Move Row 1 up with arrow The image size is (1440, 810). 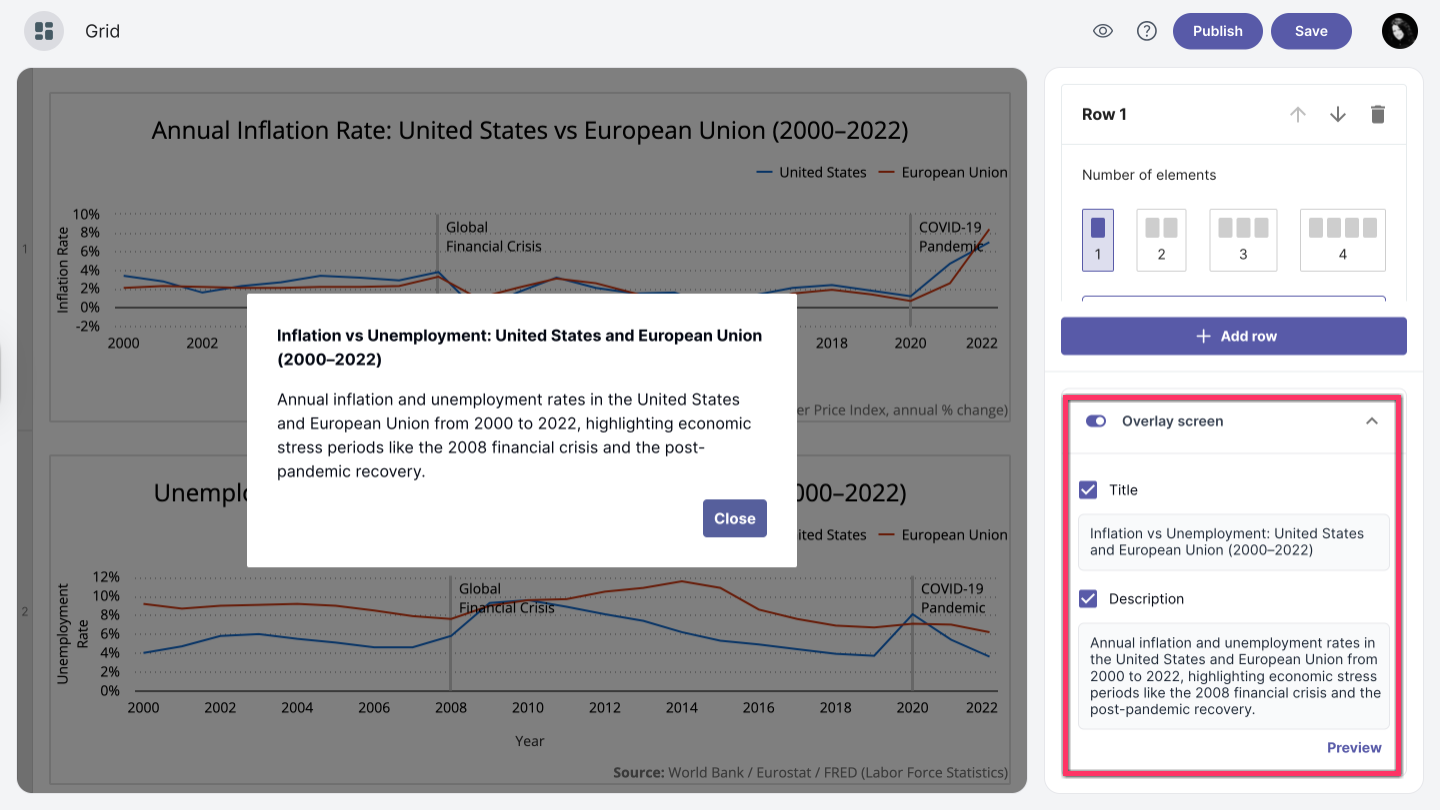tap(1298, 114)
